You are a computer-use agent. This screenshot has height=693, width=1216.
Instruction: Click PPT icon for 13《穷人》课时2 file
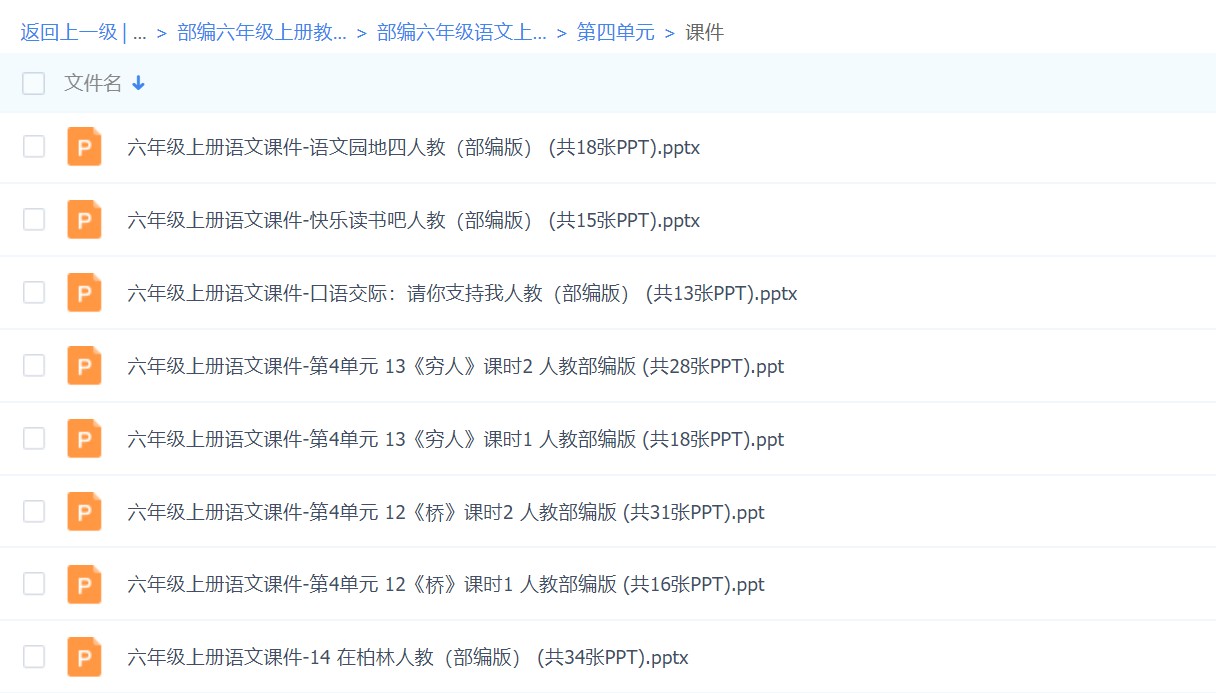click(84, 366)
